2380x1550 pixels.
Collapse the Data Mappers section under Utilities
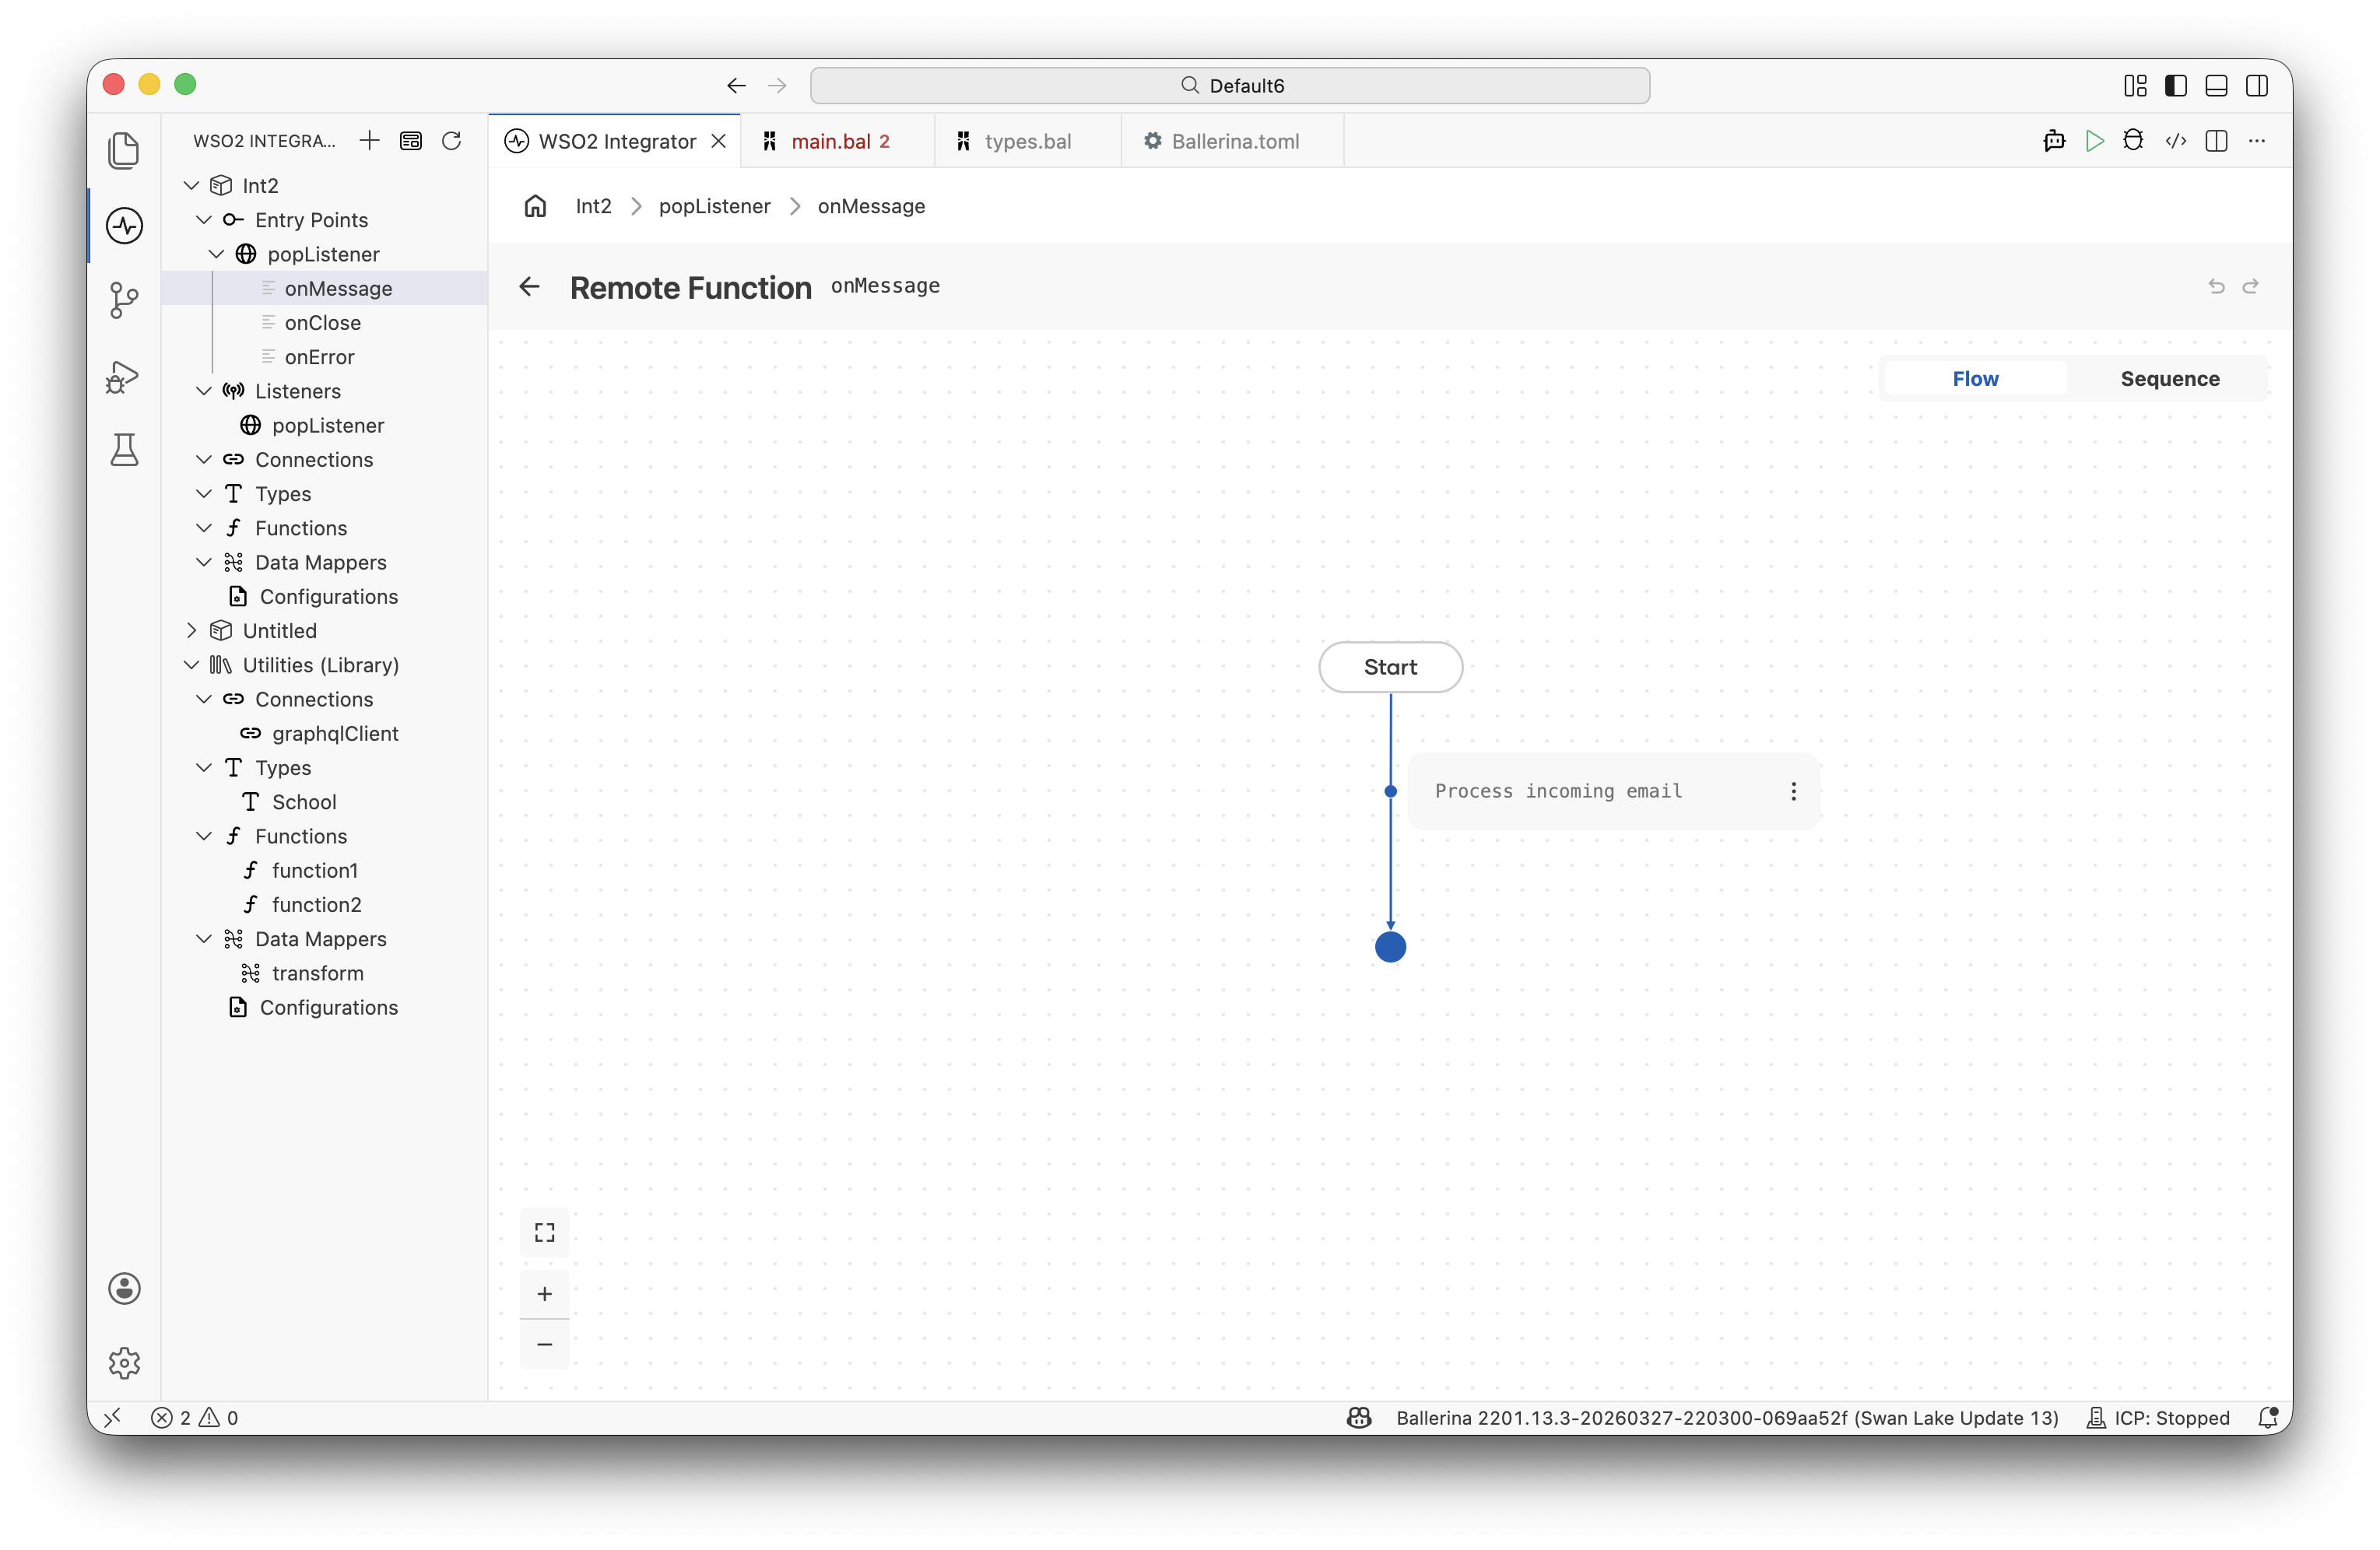(x=204, y=939)
